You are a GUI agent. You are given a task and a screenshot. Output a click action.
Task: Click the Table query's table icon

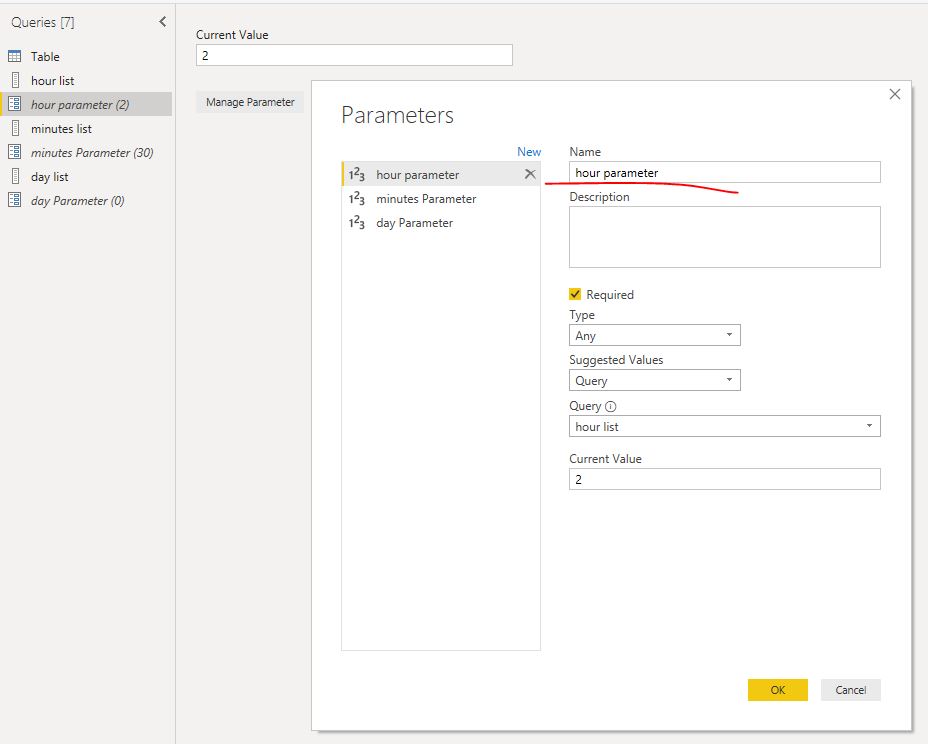tap(15, 56)
